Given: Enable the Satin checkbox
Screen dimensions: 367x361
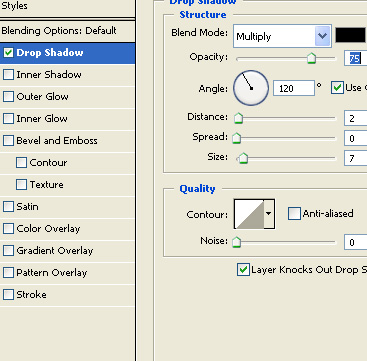Looking at the screenshot, I should point(8,207).
